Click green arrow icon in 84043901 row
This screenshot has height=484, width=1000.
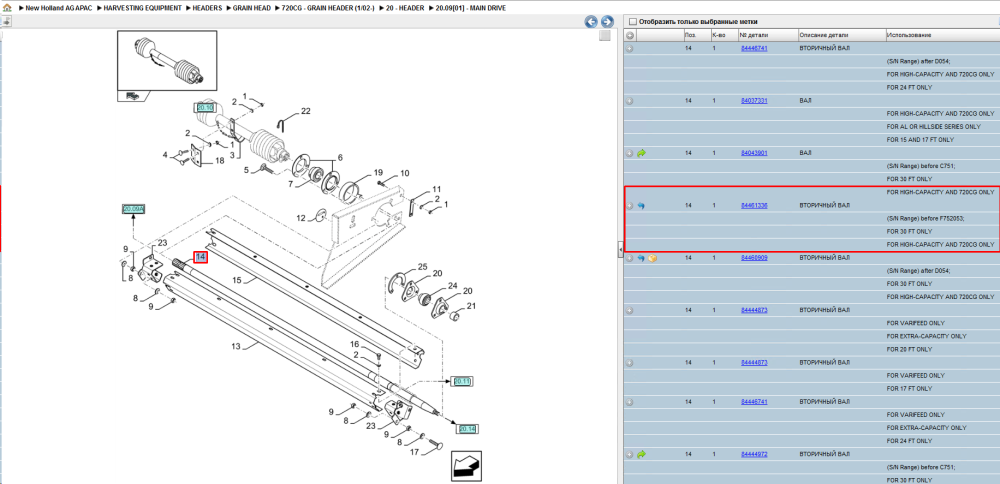(642, 153)
